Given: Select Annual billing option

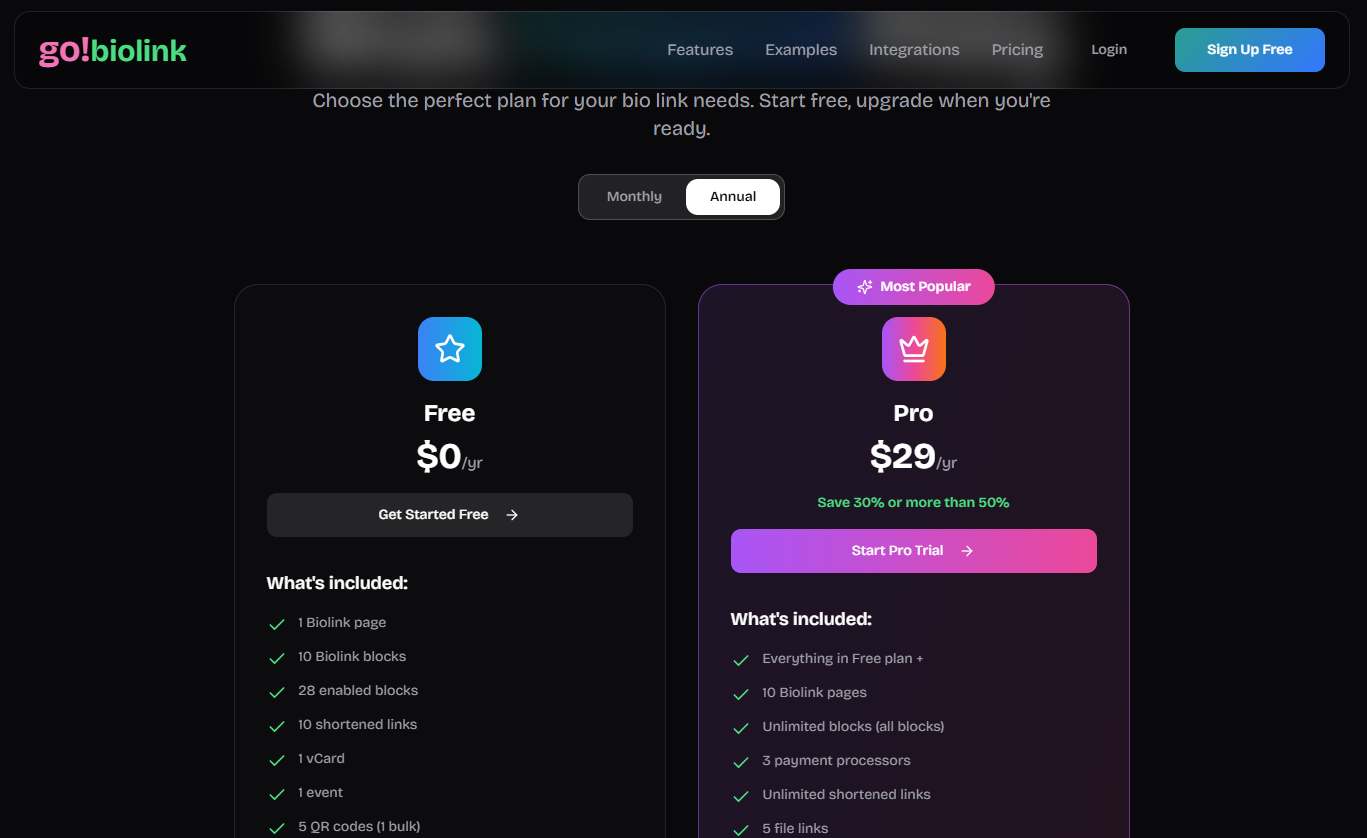Looking at the screenshot, I should pos(733,197).
